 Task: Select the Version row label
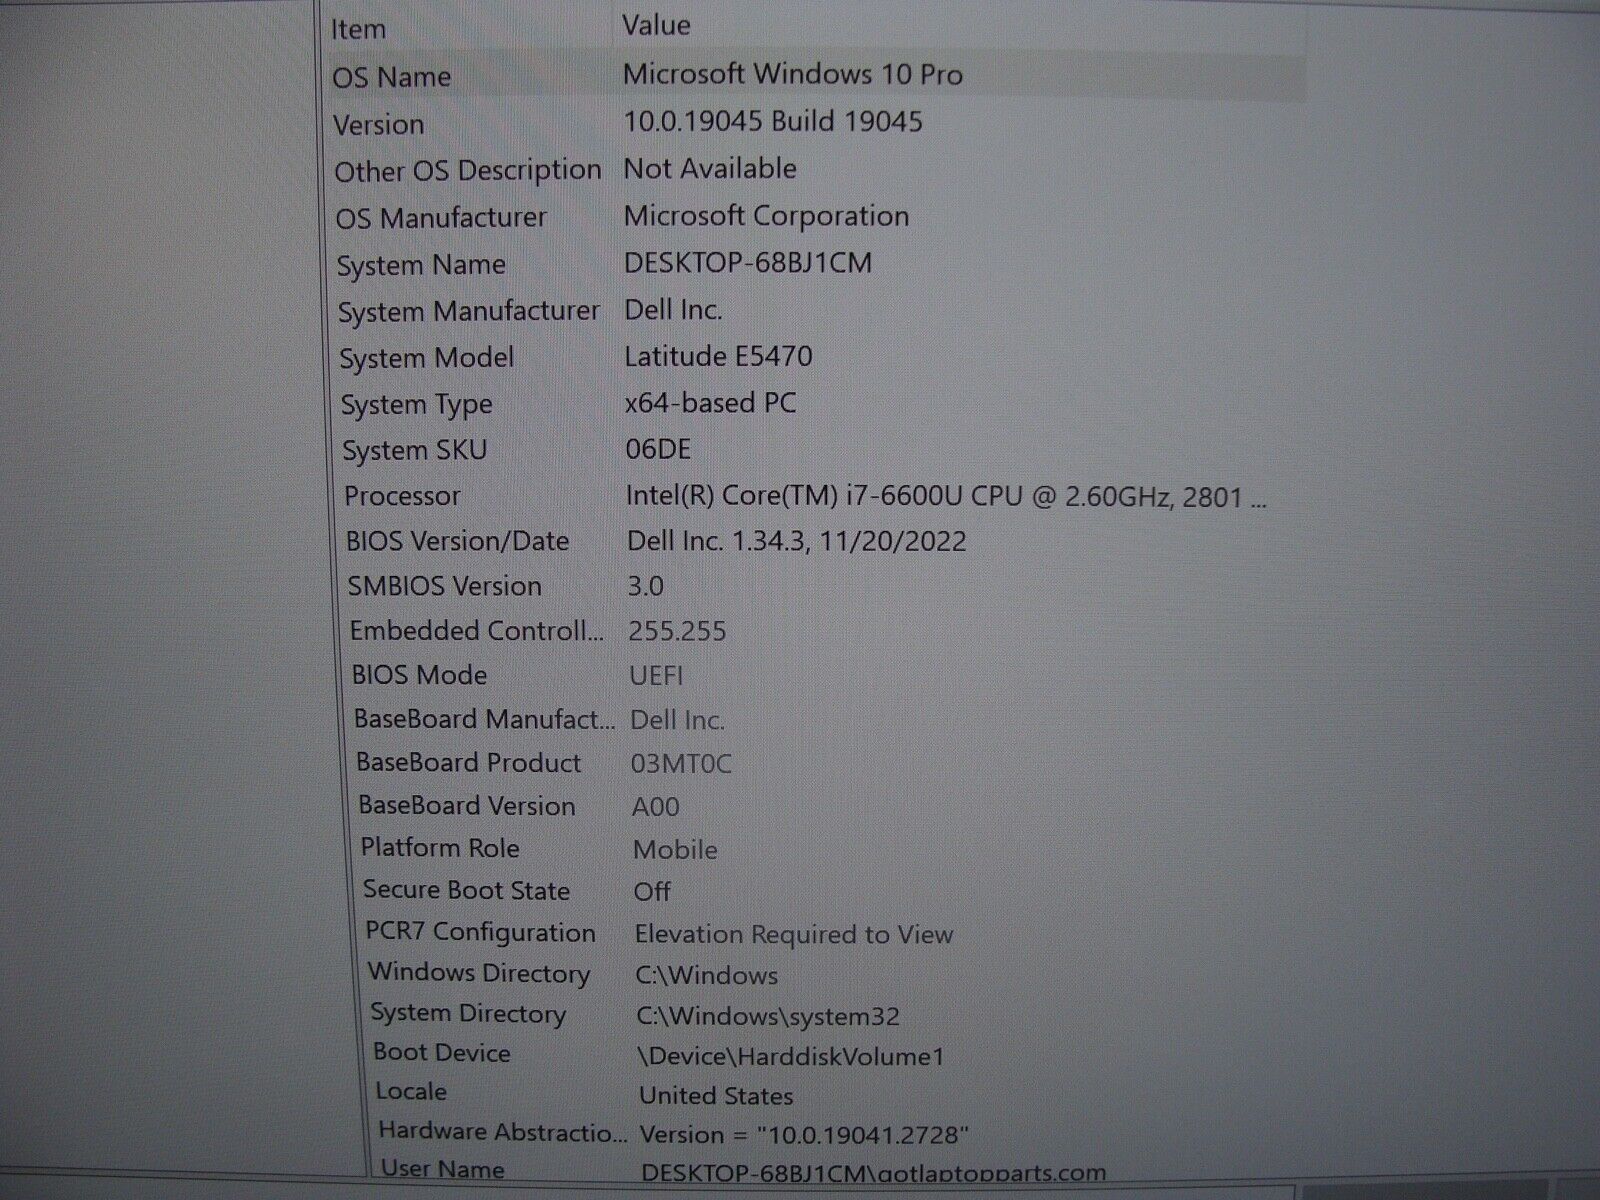379,125
